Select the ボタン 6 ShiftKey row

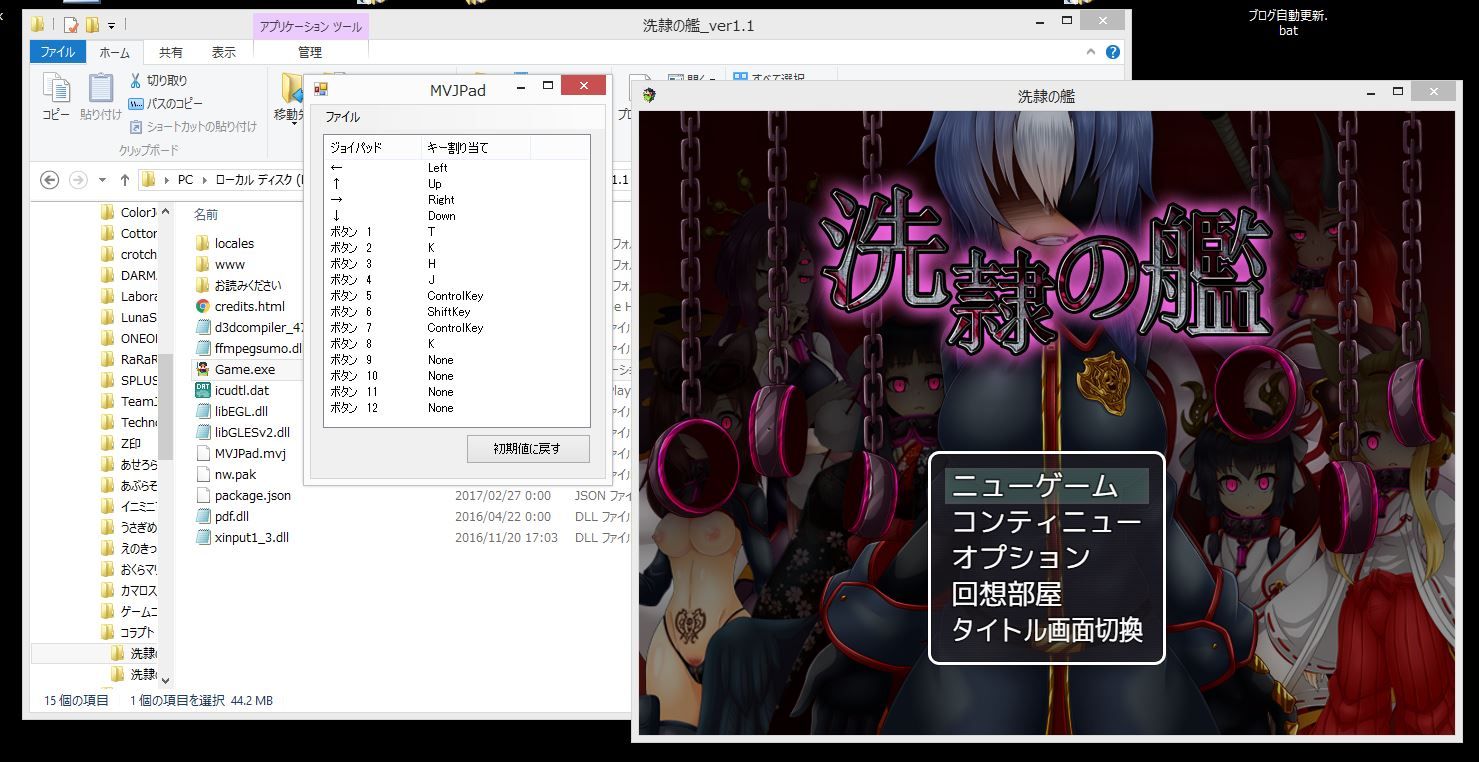(456, 312)
